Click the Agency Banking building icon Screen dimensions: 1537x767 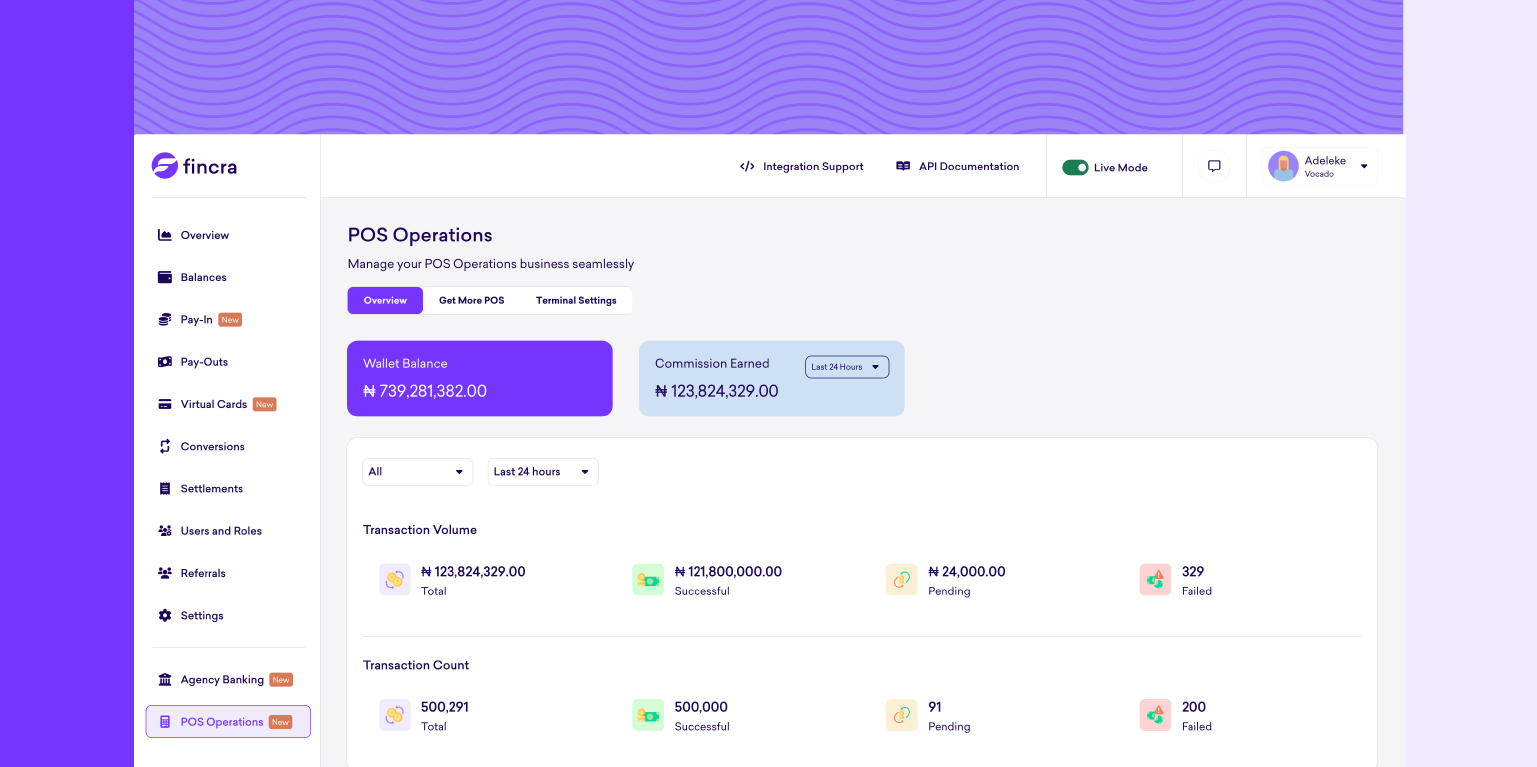(x=165, y=680)
